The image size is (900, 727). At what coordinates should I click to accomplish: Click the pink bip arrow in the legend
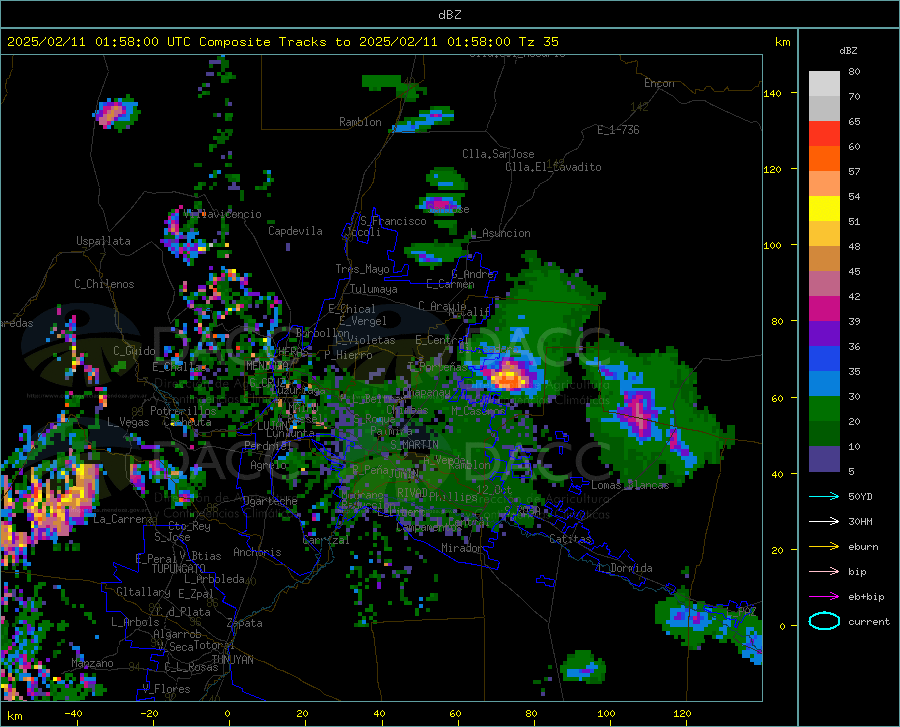coord(824,572)
